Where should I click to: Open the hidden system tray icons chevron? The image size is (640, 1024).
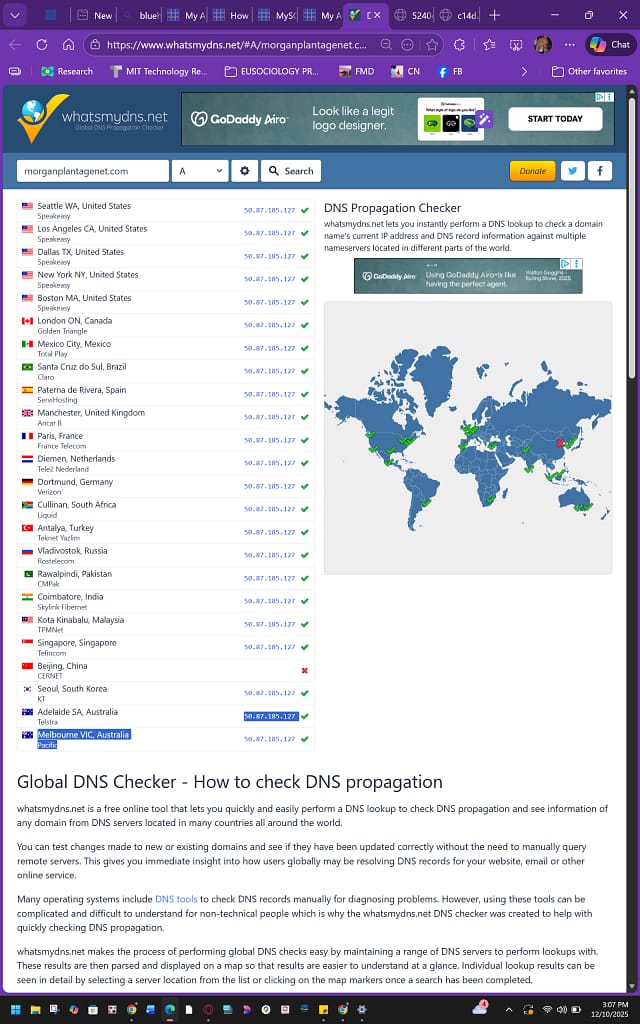tap(507, 1010)
